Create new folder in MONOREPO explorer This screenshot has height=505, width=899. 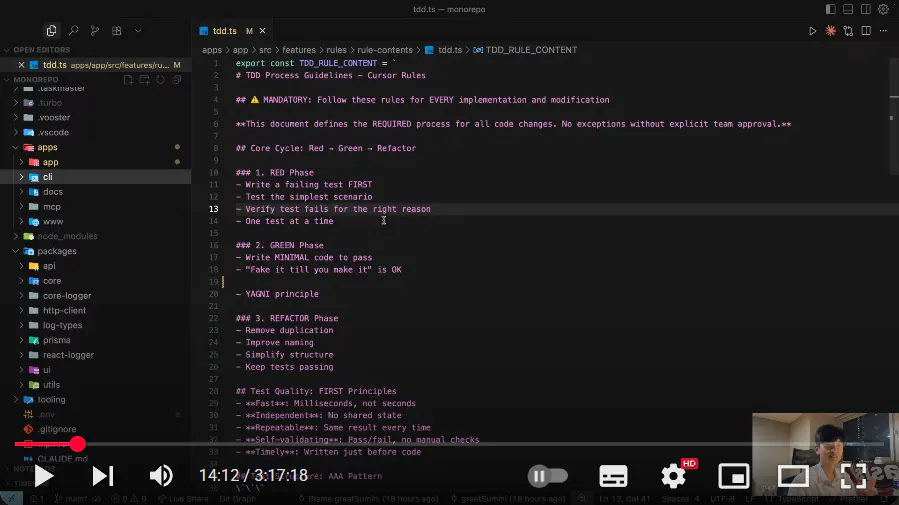coord(144,80)
